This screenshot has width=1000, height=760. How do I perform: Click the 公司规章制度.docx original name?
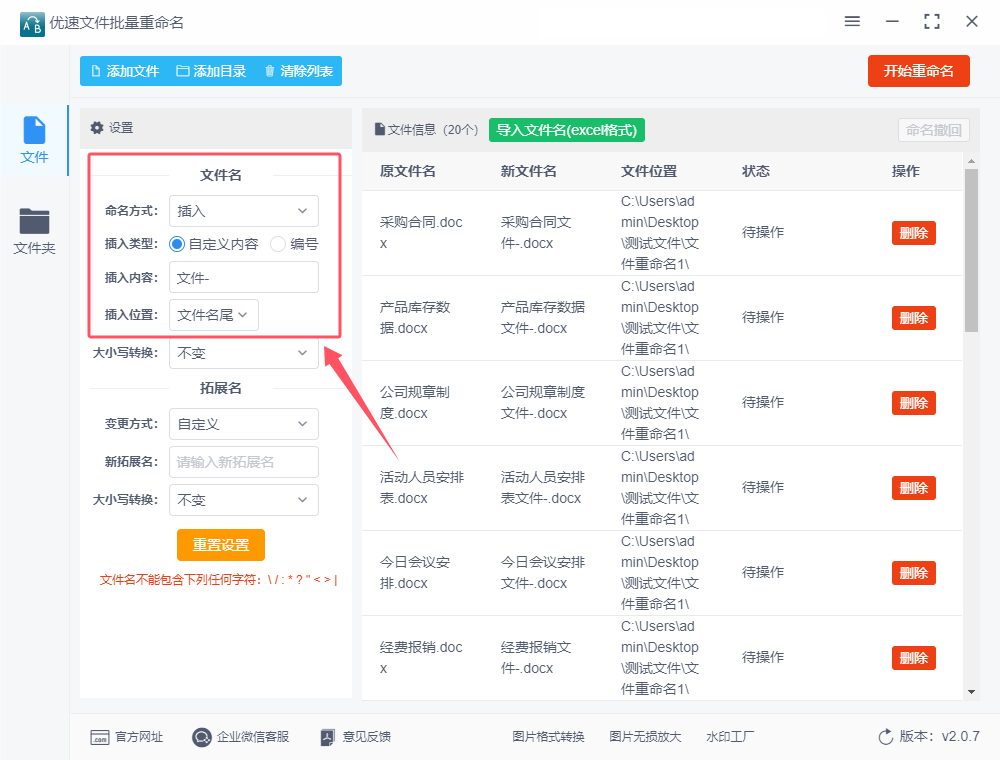pyautogui.click(x=415, y=403)
